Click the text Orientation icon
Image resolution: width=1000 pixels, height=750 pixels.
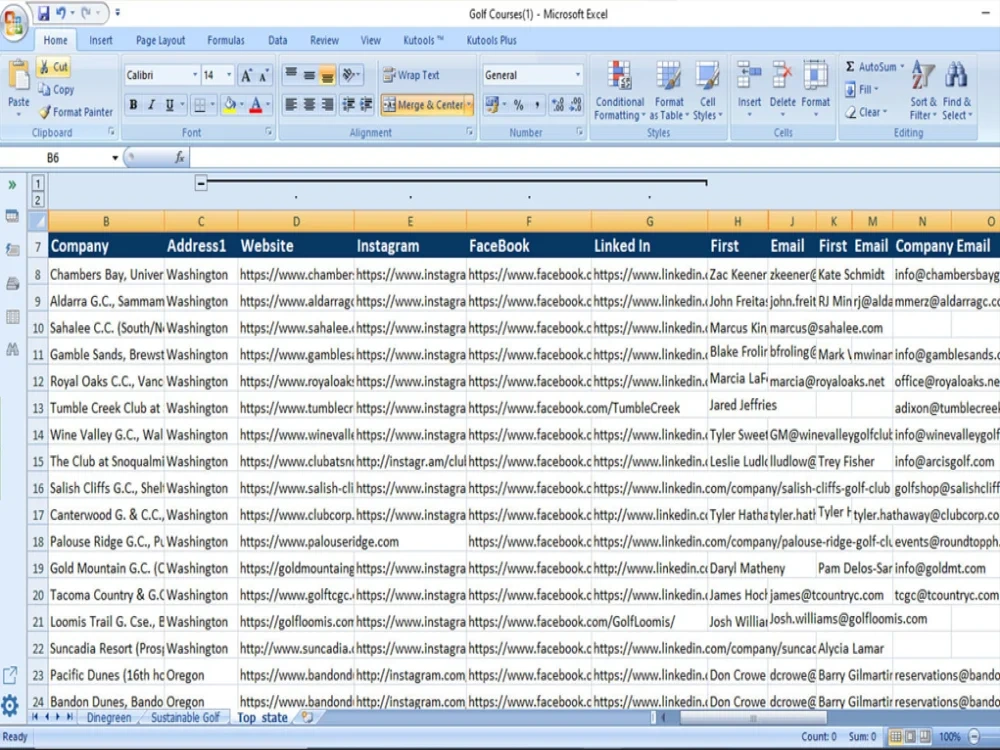click(x=350, y=75)
